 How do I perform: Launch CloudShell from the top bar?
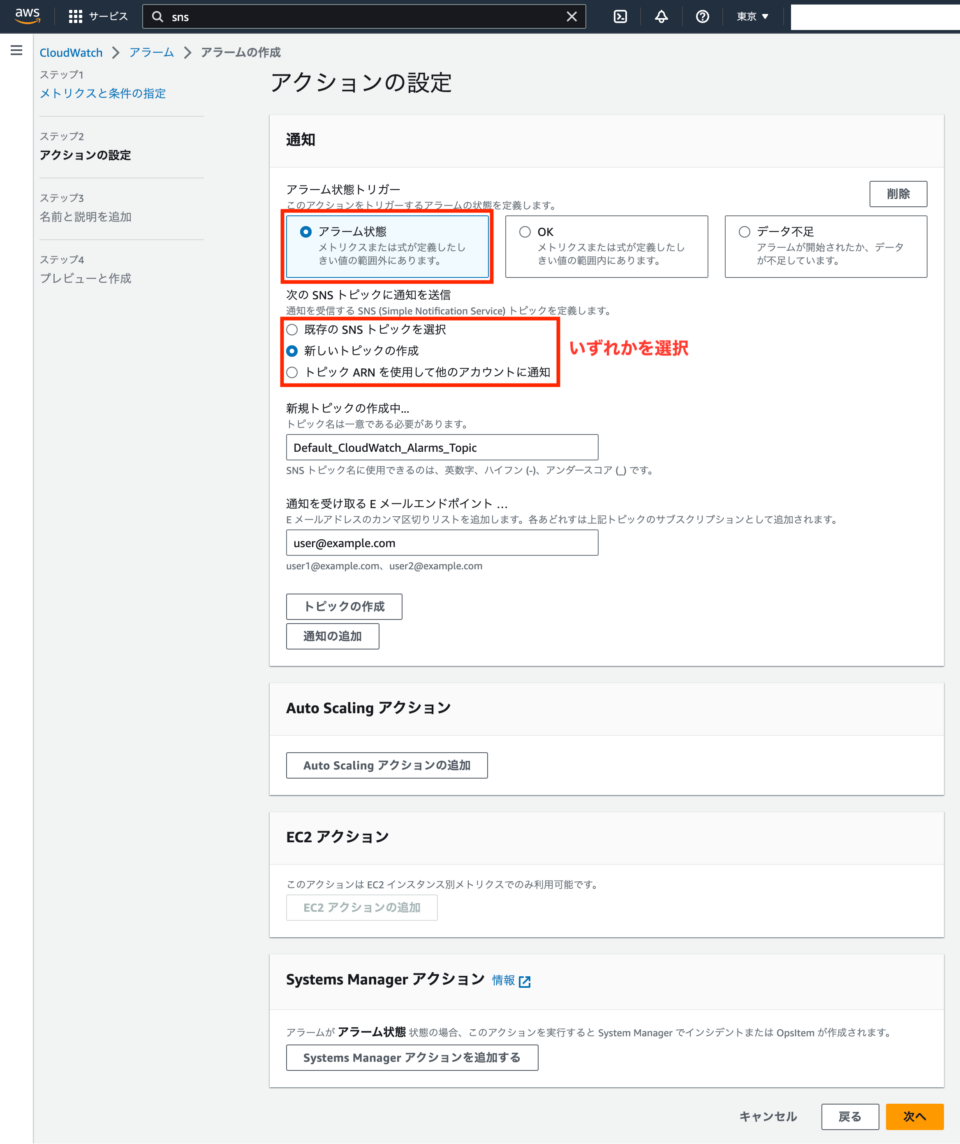(623, 16)
